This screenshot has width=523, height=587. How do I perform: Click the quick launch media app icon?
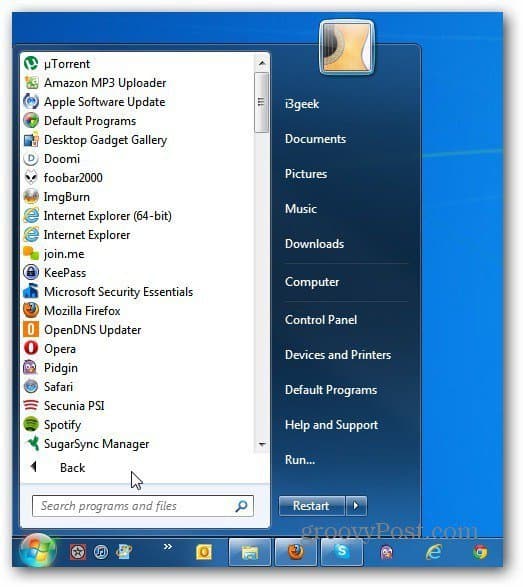tap(78, 552)
